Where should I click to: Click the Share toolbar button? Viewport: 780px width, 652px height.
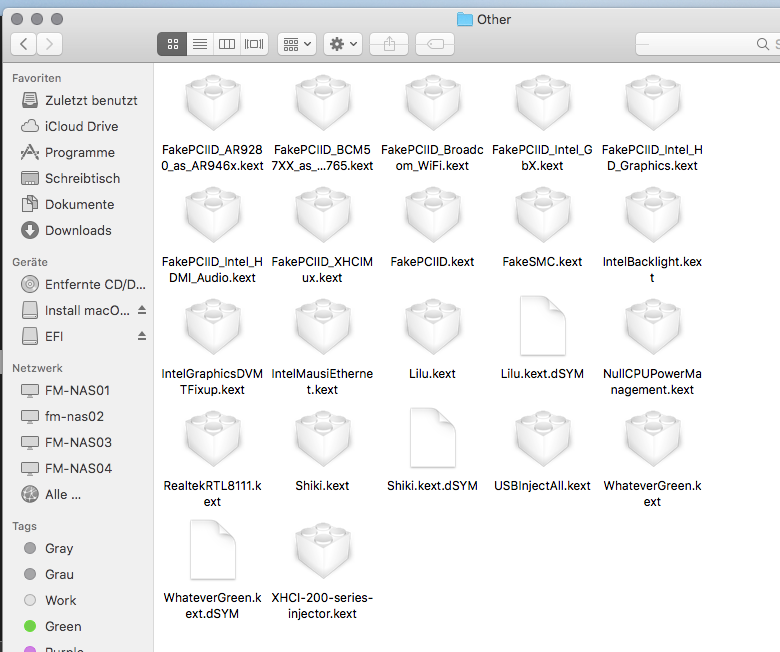pos(389,44)
